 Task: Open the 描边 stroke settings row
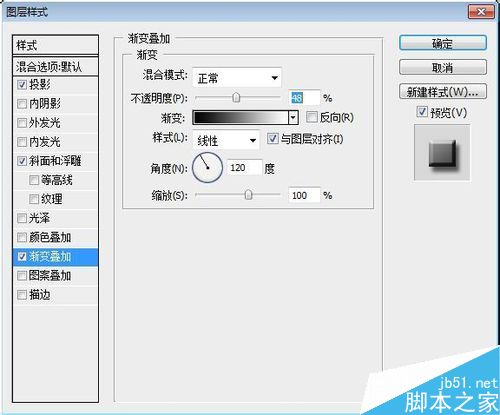[x=55, y=295]
